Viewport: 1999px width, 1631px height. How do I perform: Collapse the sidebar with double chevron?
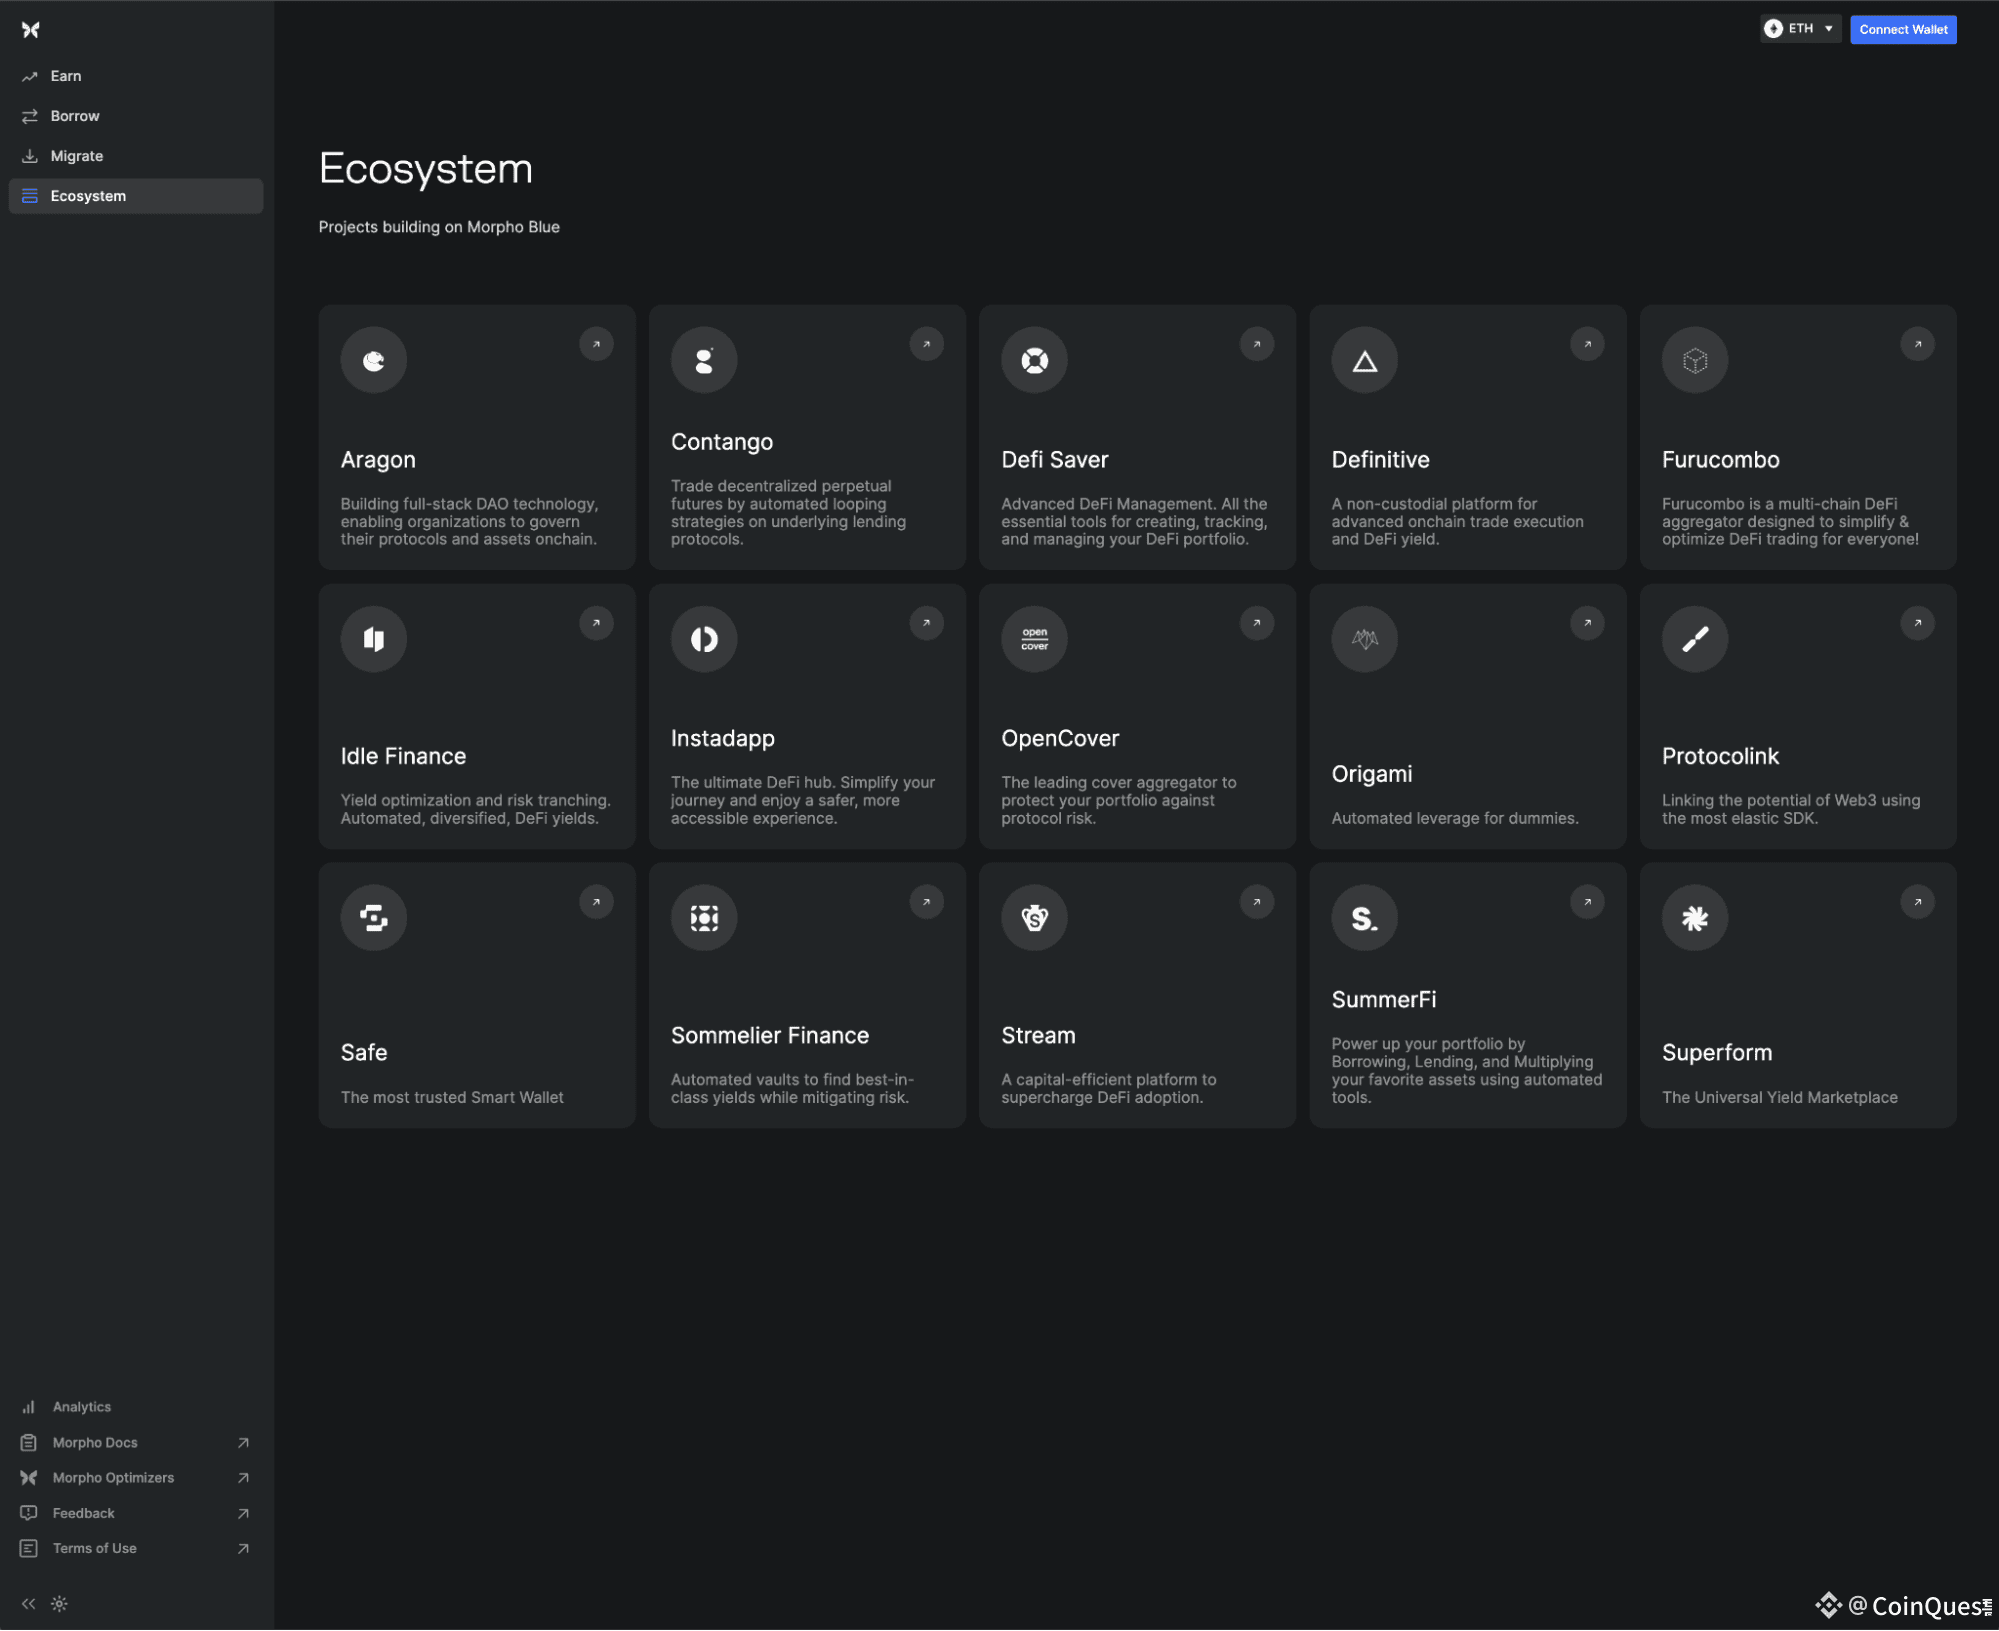28,1604
